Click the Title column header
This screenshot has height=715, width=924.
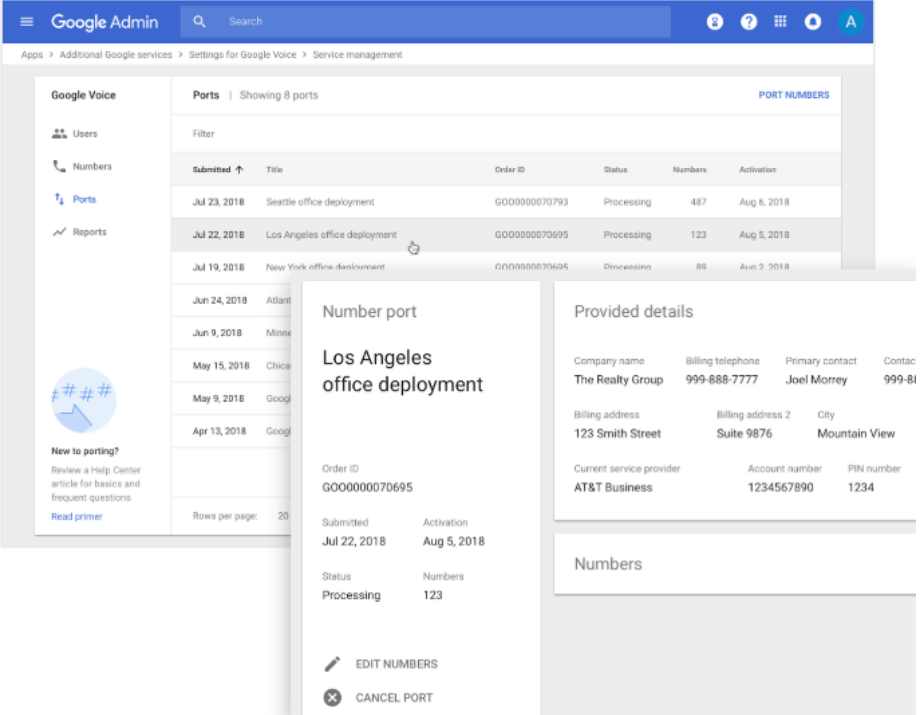pyautogui.click(x=274, y=170)
